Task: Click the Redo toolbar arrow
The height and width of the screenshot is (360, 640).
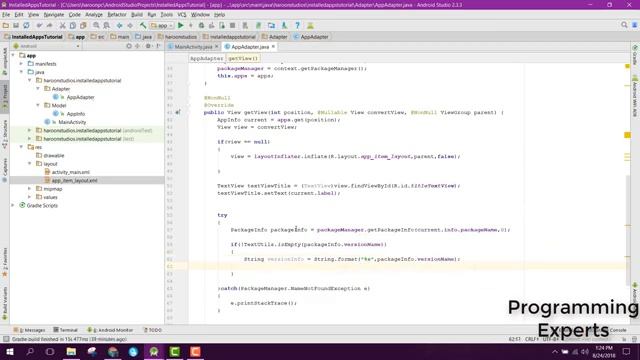Action: [49, 25]
